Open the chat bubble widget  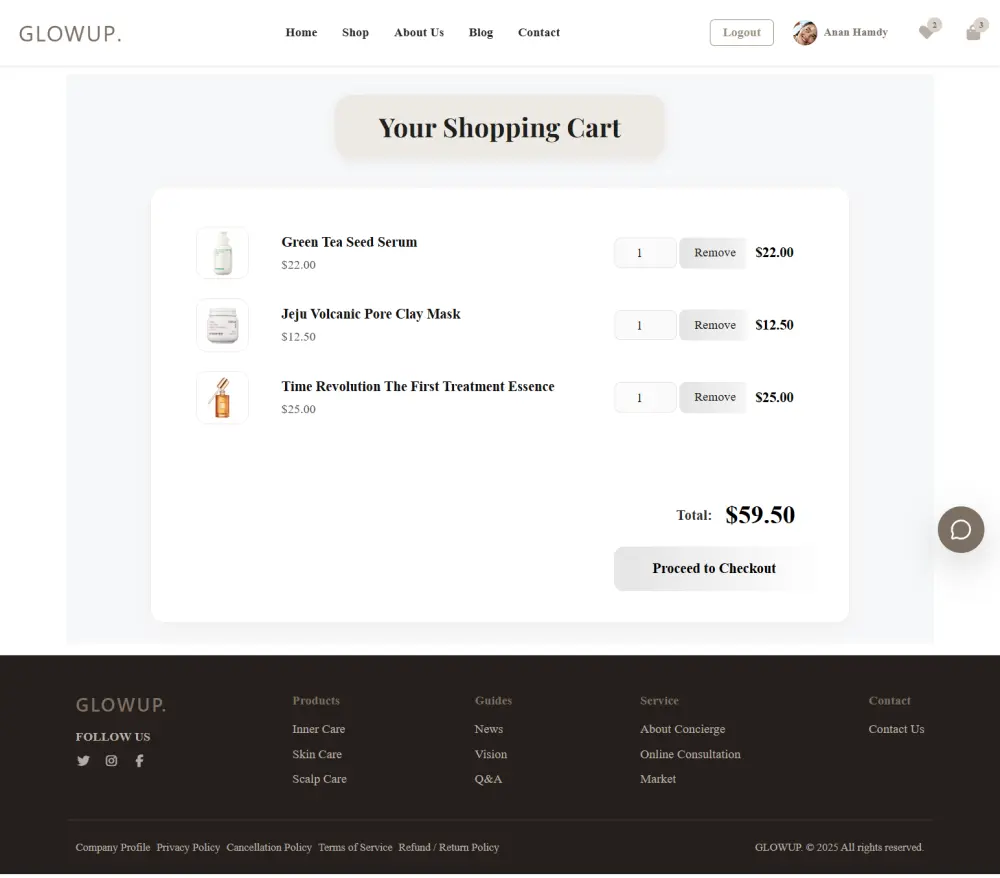tap(960, 530)
